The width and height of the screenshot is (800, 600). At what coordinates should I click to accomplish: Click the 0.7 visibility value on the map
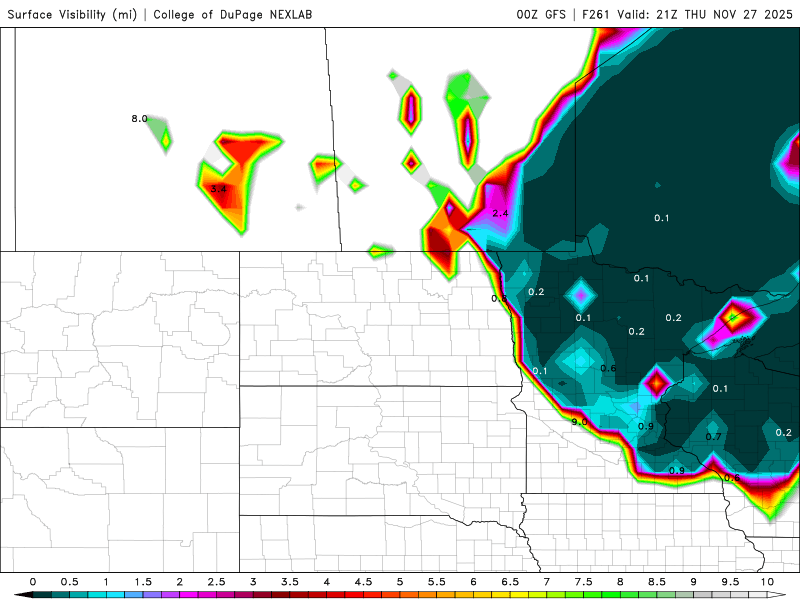(x=713, y=437)
